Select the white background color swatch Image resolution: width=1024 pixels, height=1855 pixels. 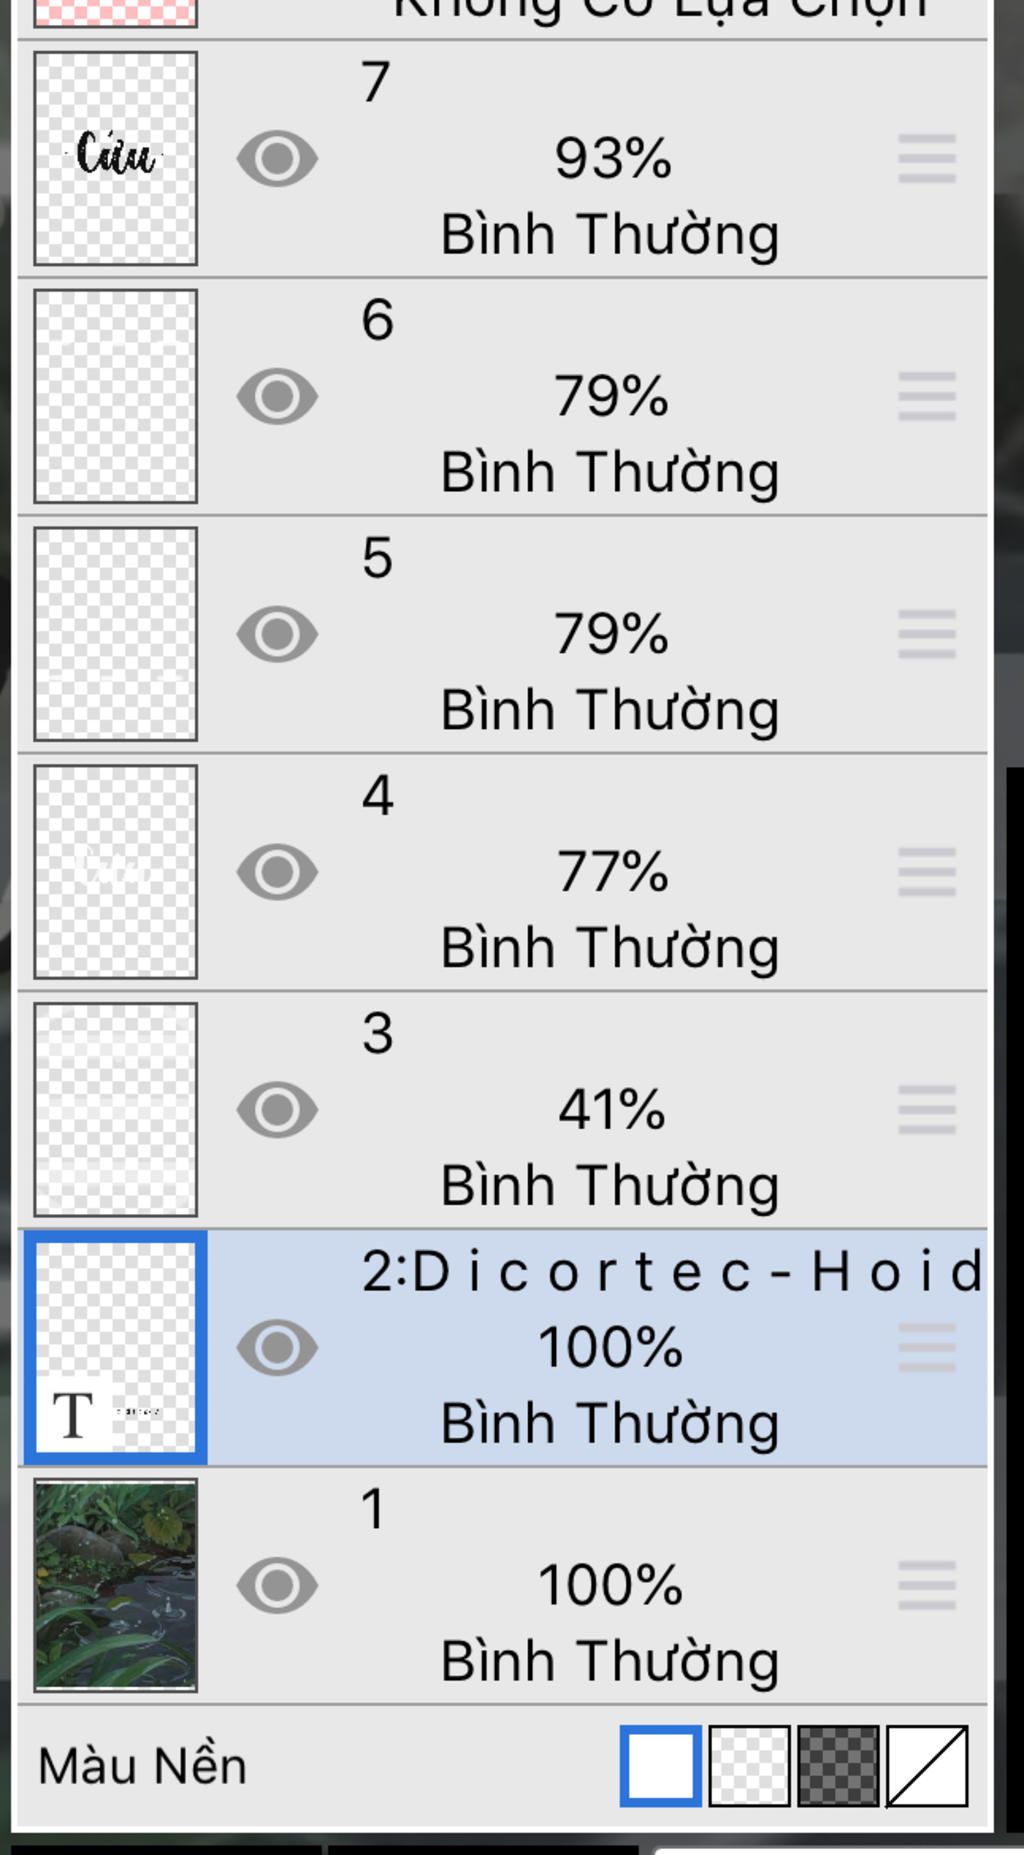click(x=660, y=1766)
